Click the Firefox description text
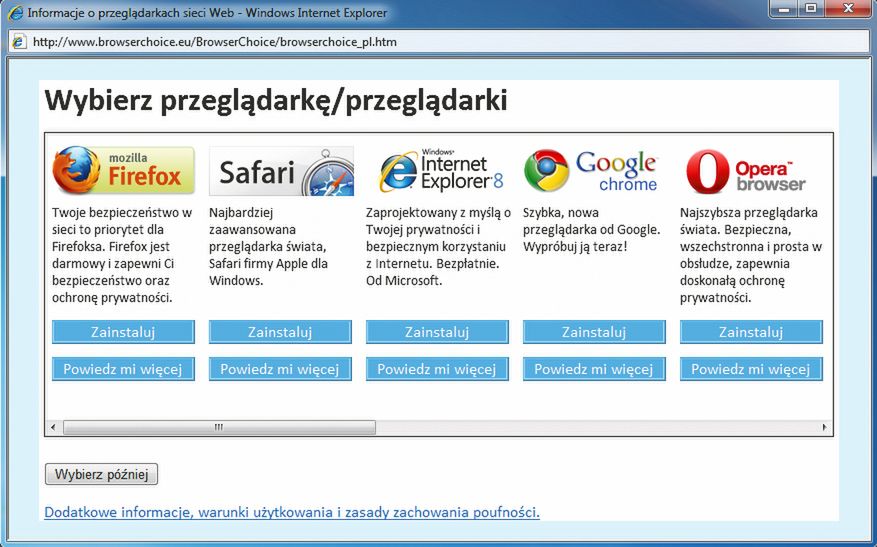 122,255
